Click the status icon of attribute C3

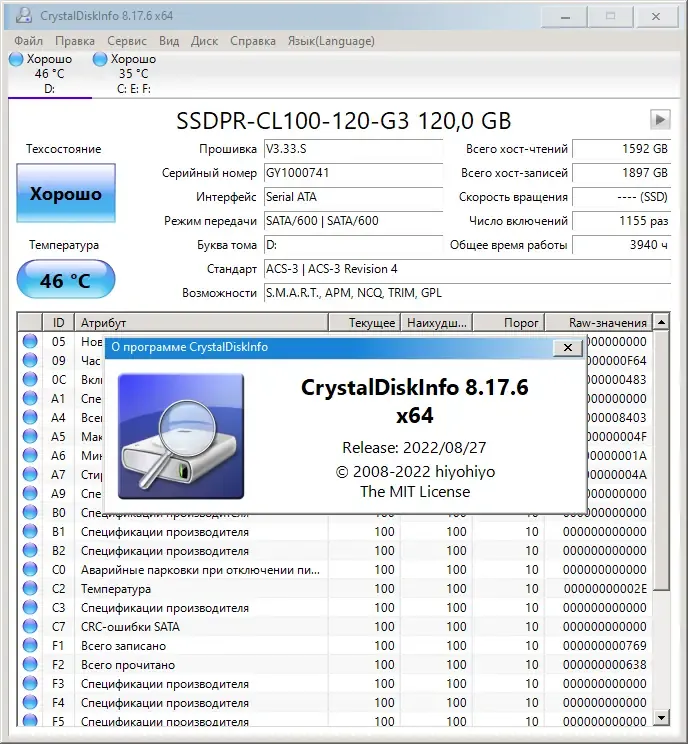(x=30, y=607)
